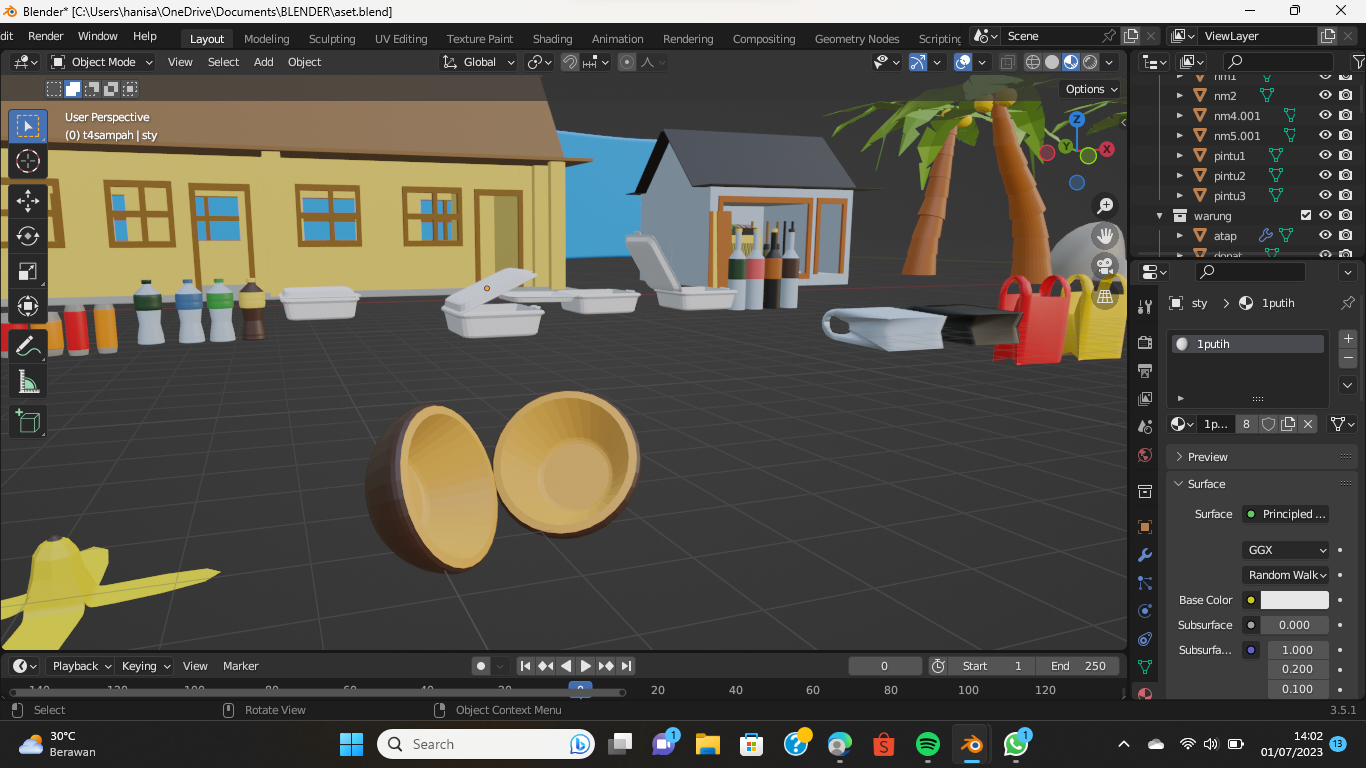Select the Move tool in toolbar
The image size is (1366, 768).
pos(28,200)
